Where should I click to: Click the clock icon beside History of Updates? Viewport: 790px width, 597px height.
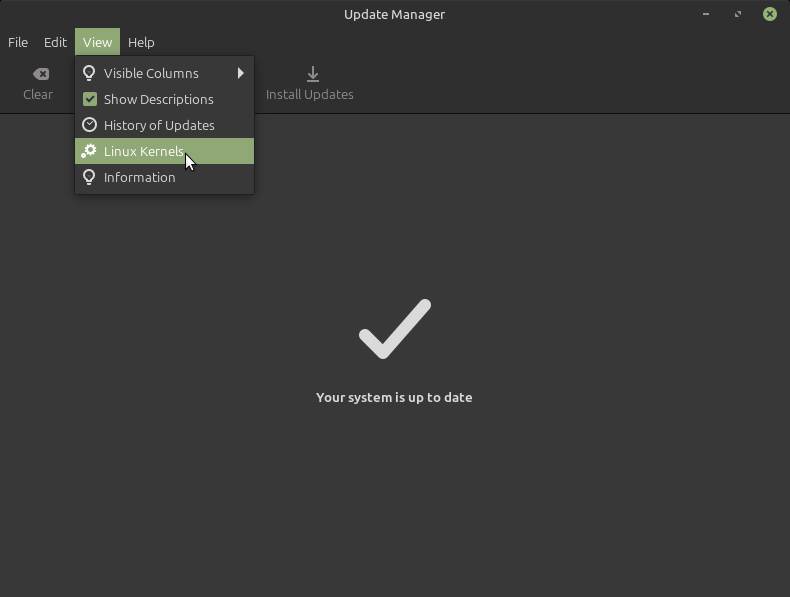point(89,125)
